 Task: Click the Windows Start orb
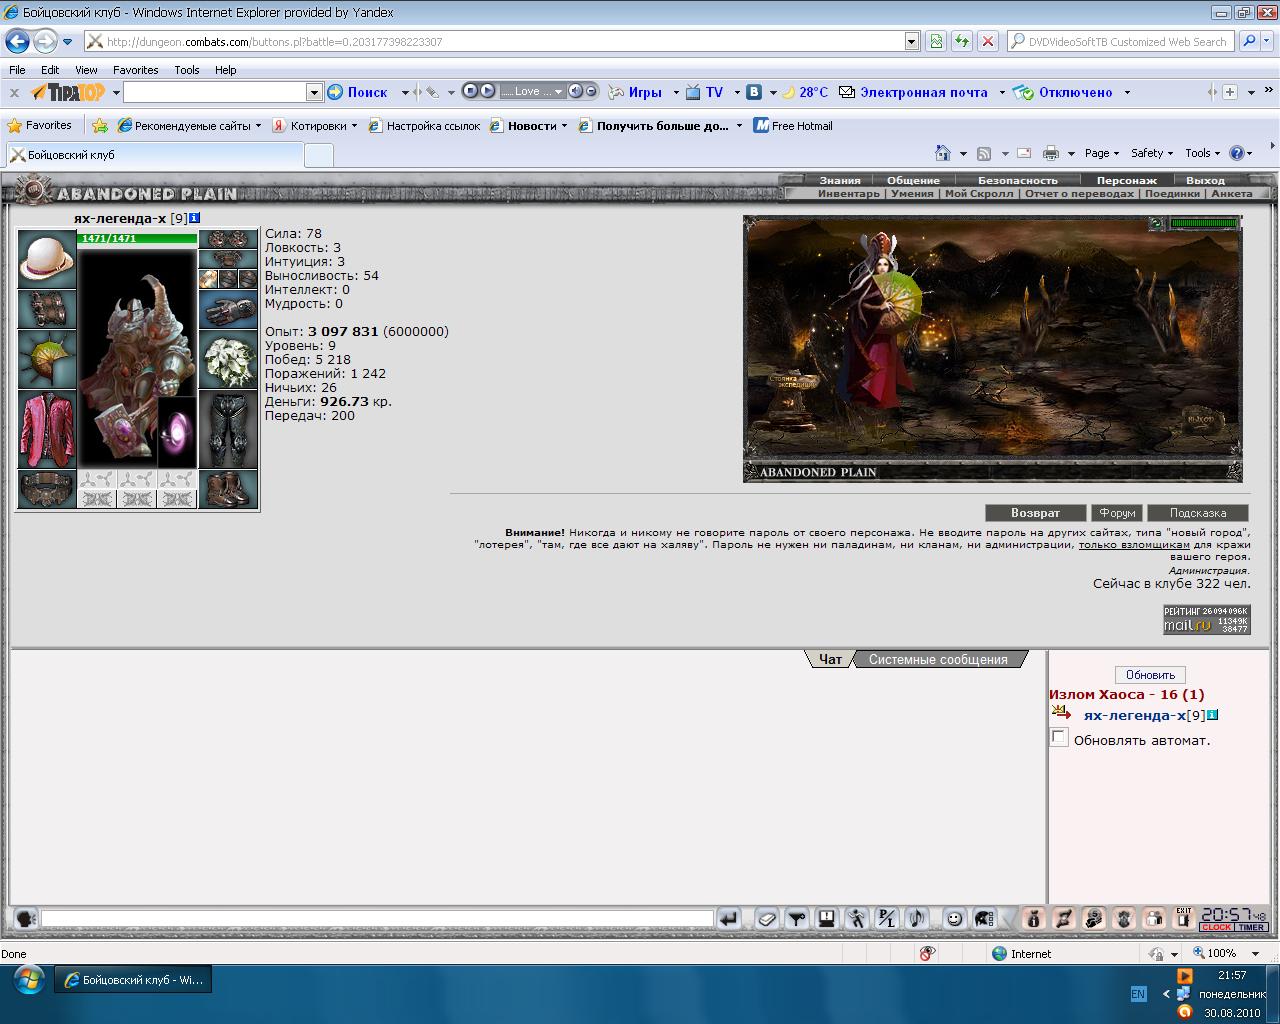click(x=28, y=980)
